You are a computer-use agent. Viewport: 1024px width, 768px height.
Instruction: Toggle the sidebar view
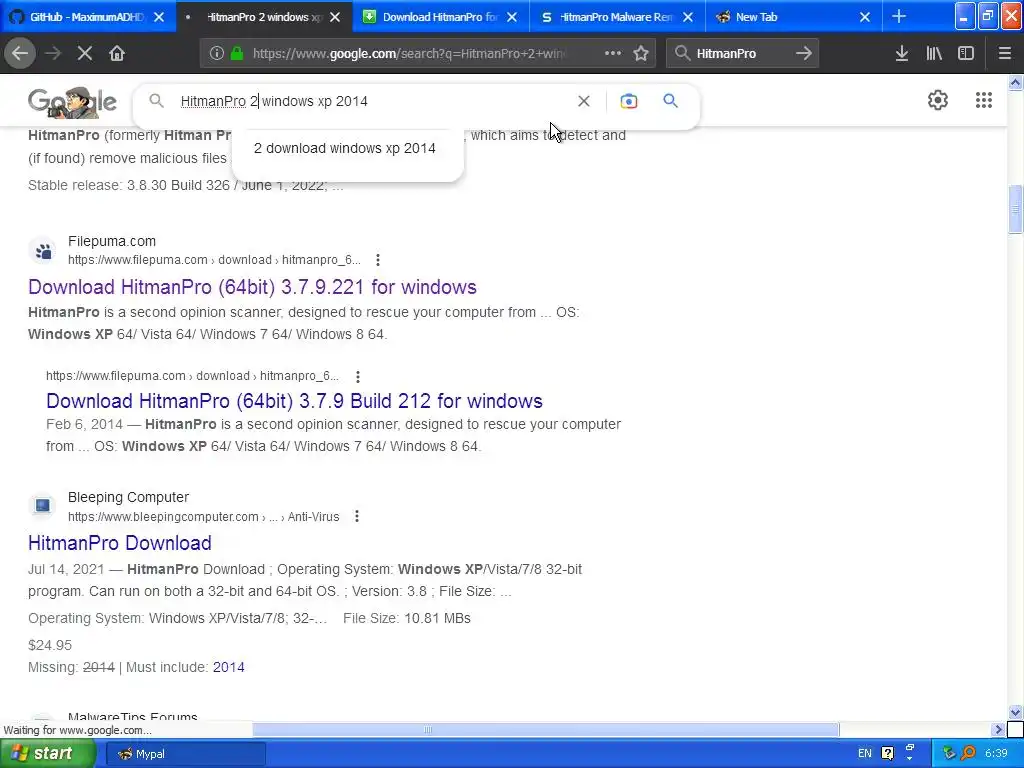pos(966,54)
